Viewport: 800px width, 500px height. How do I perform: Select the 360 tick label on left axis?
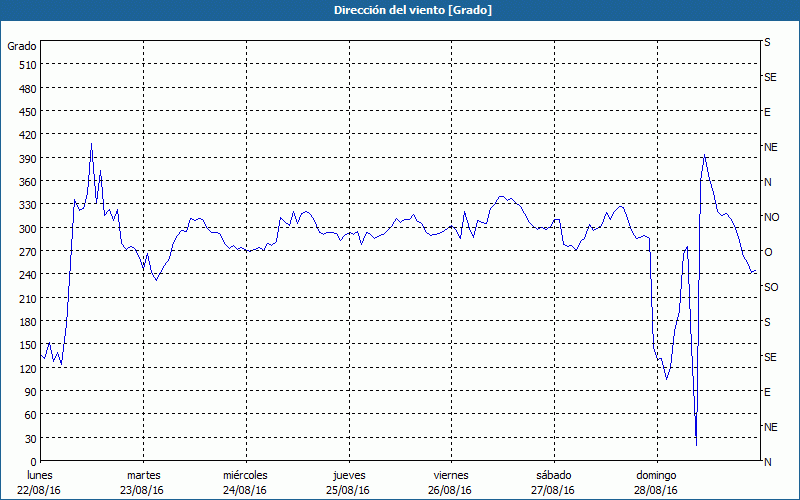pyautogui.click(x=27, y=182)
